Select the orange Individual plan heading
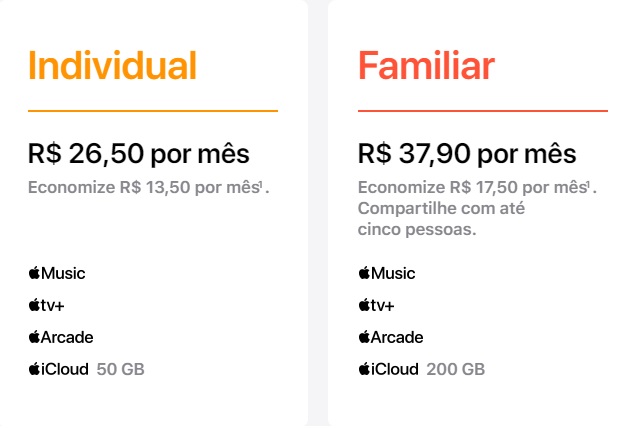The width and height of the screenshot is (625, 428). coord(112,66)
